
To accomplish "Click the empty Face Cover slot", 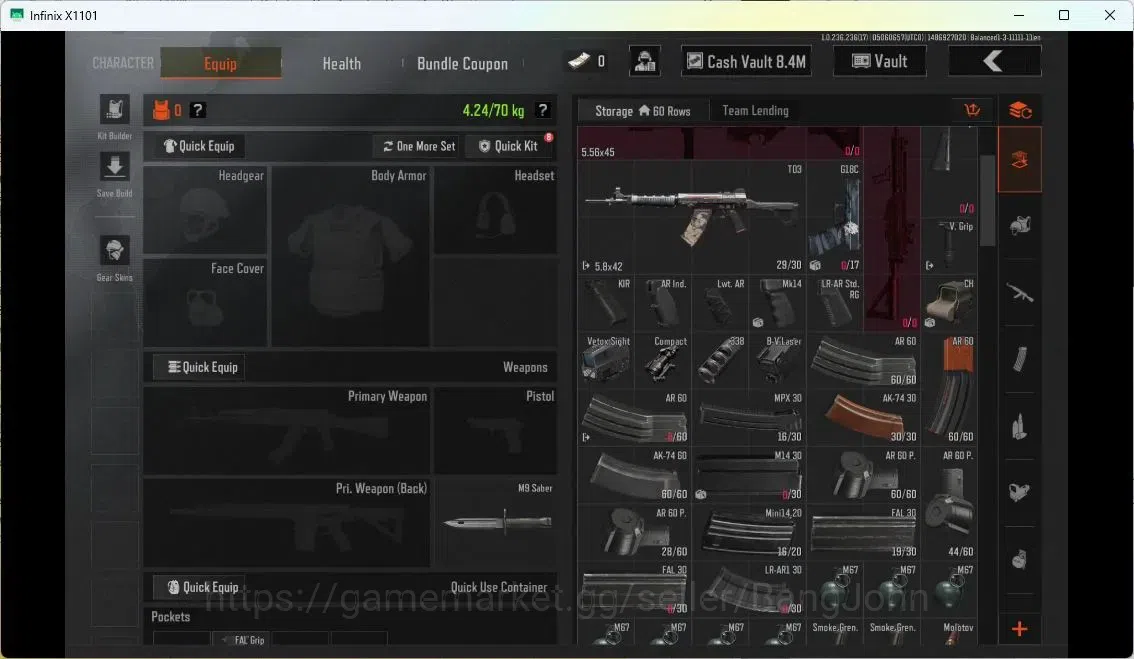I will coord(205,302).
